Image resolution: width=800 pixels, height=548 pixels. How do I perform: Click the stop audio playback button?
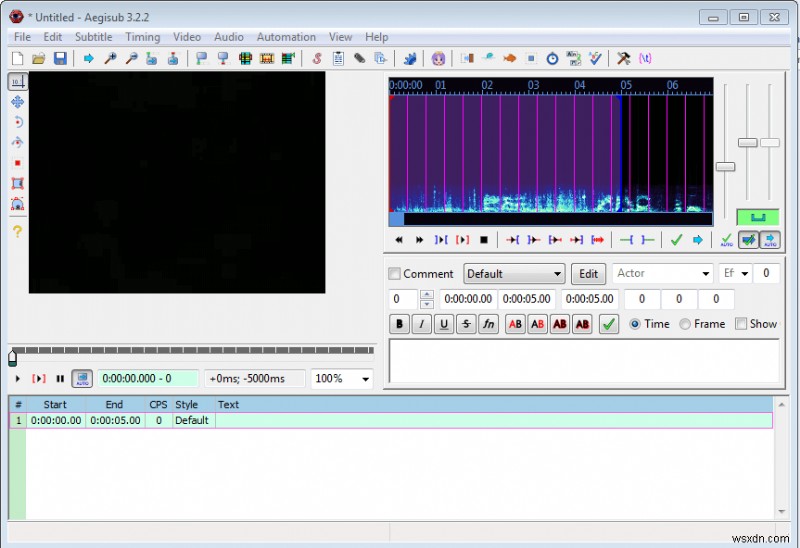coord(484,240)
